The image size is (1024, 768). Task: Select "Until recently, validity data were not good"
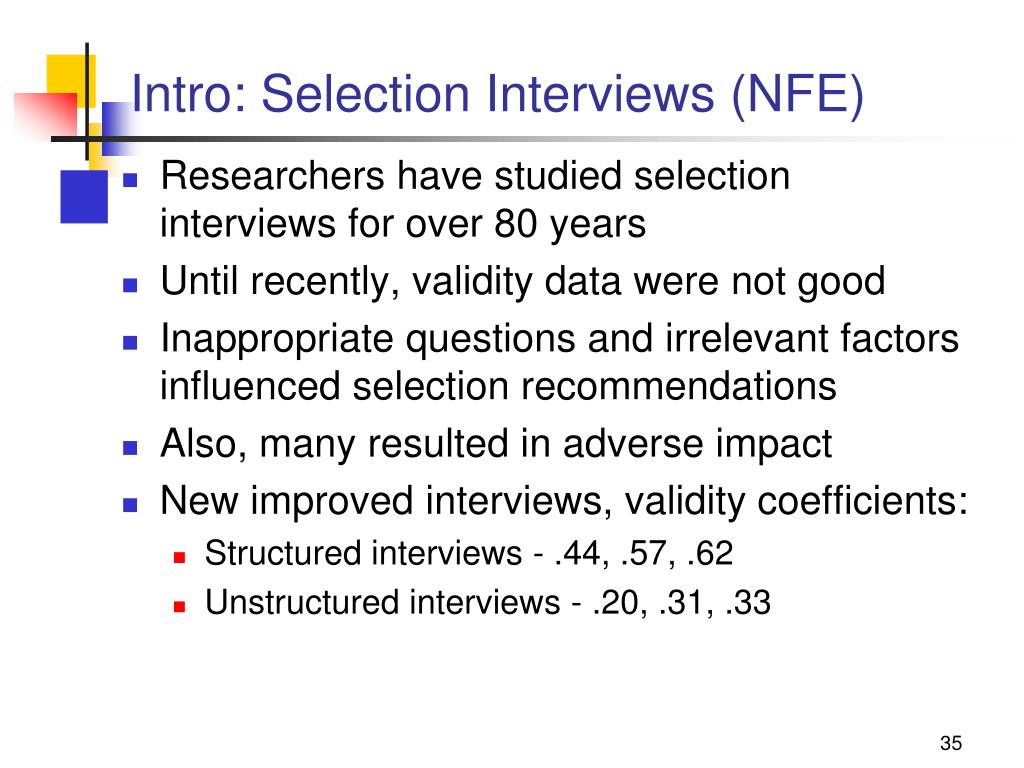point(523,282)
